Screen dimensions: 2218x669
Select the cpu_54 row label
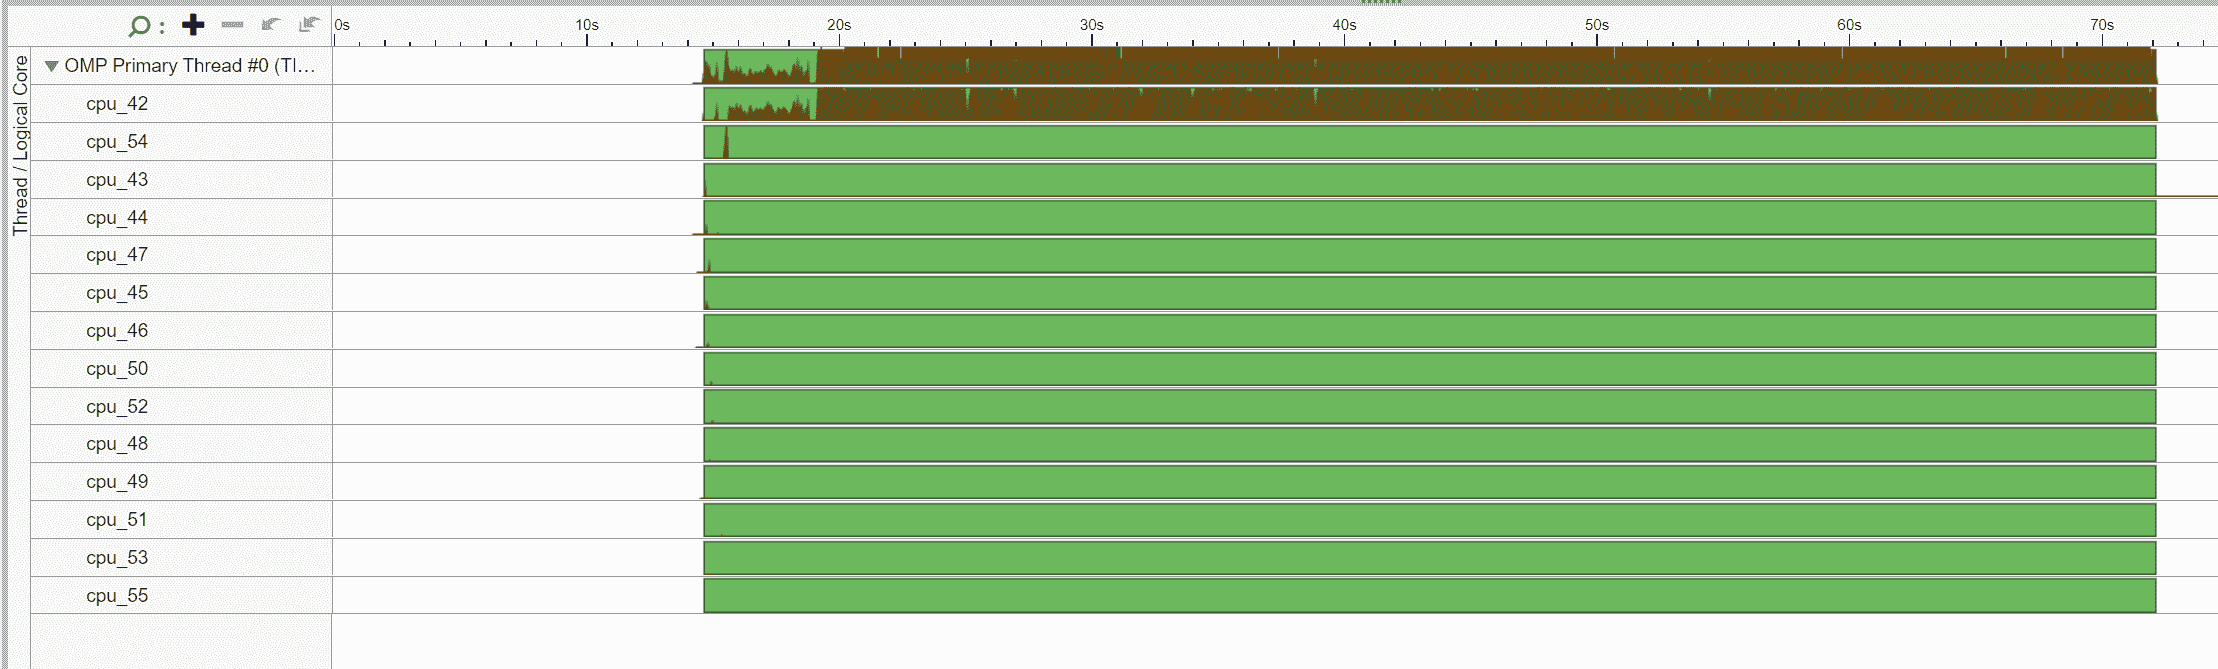tap(117, 142)
